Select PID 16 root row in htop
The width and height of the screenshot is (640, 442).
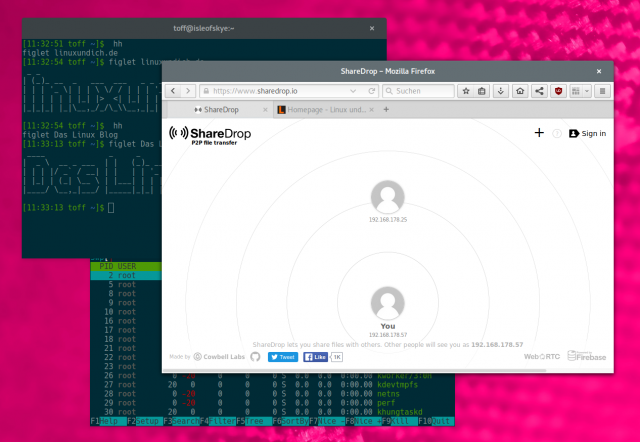126,321
